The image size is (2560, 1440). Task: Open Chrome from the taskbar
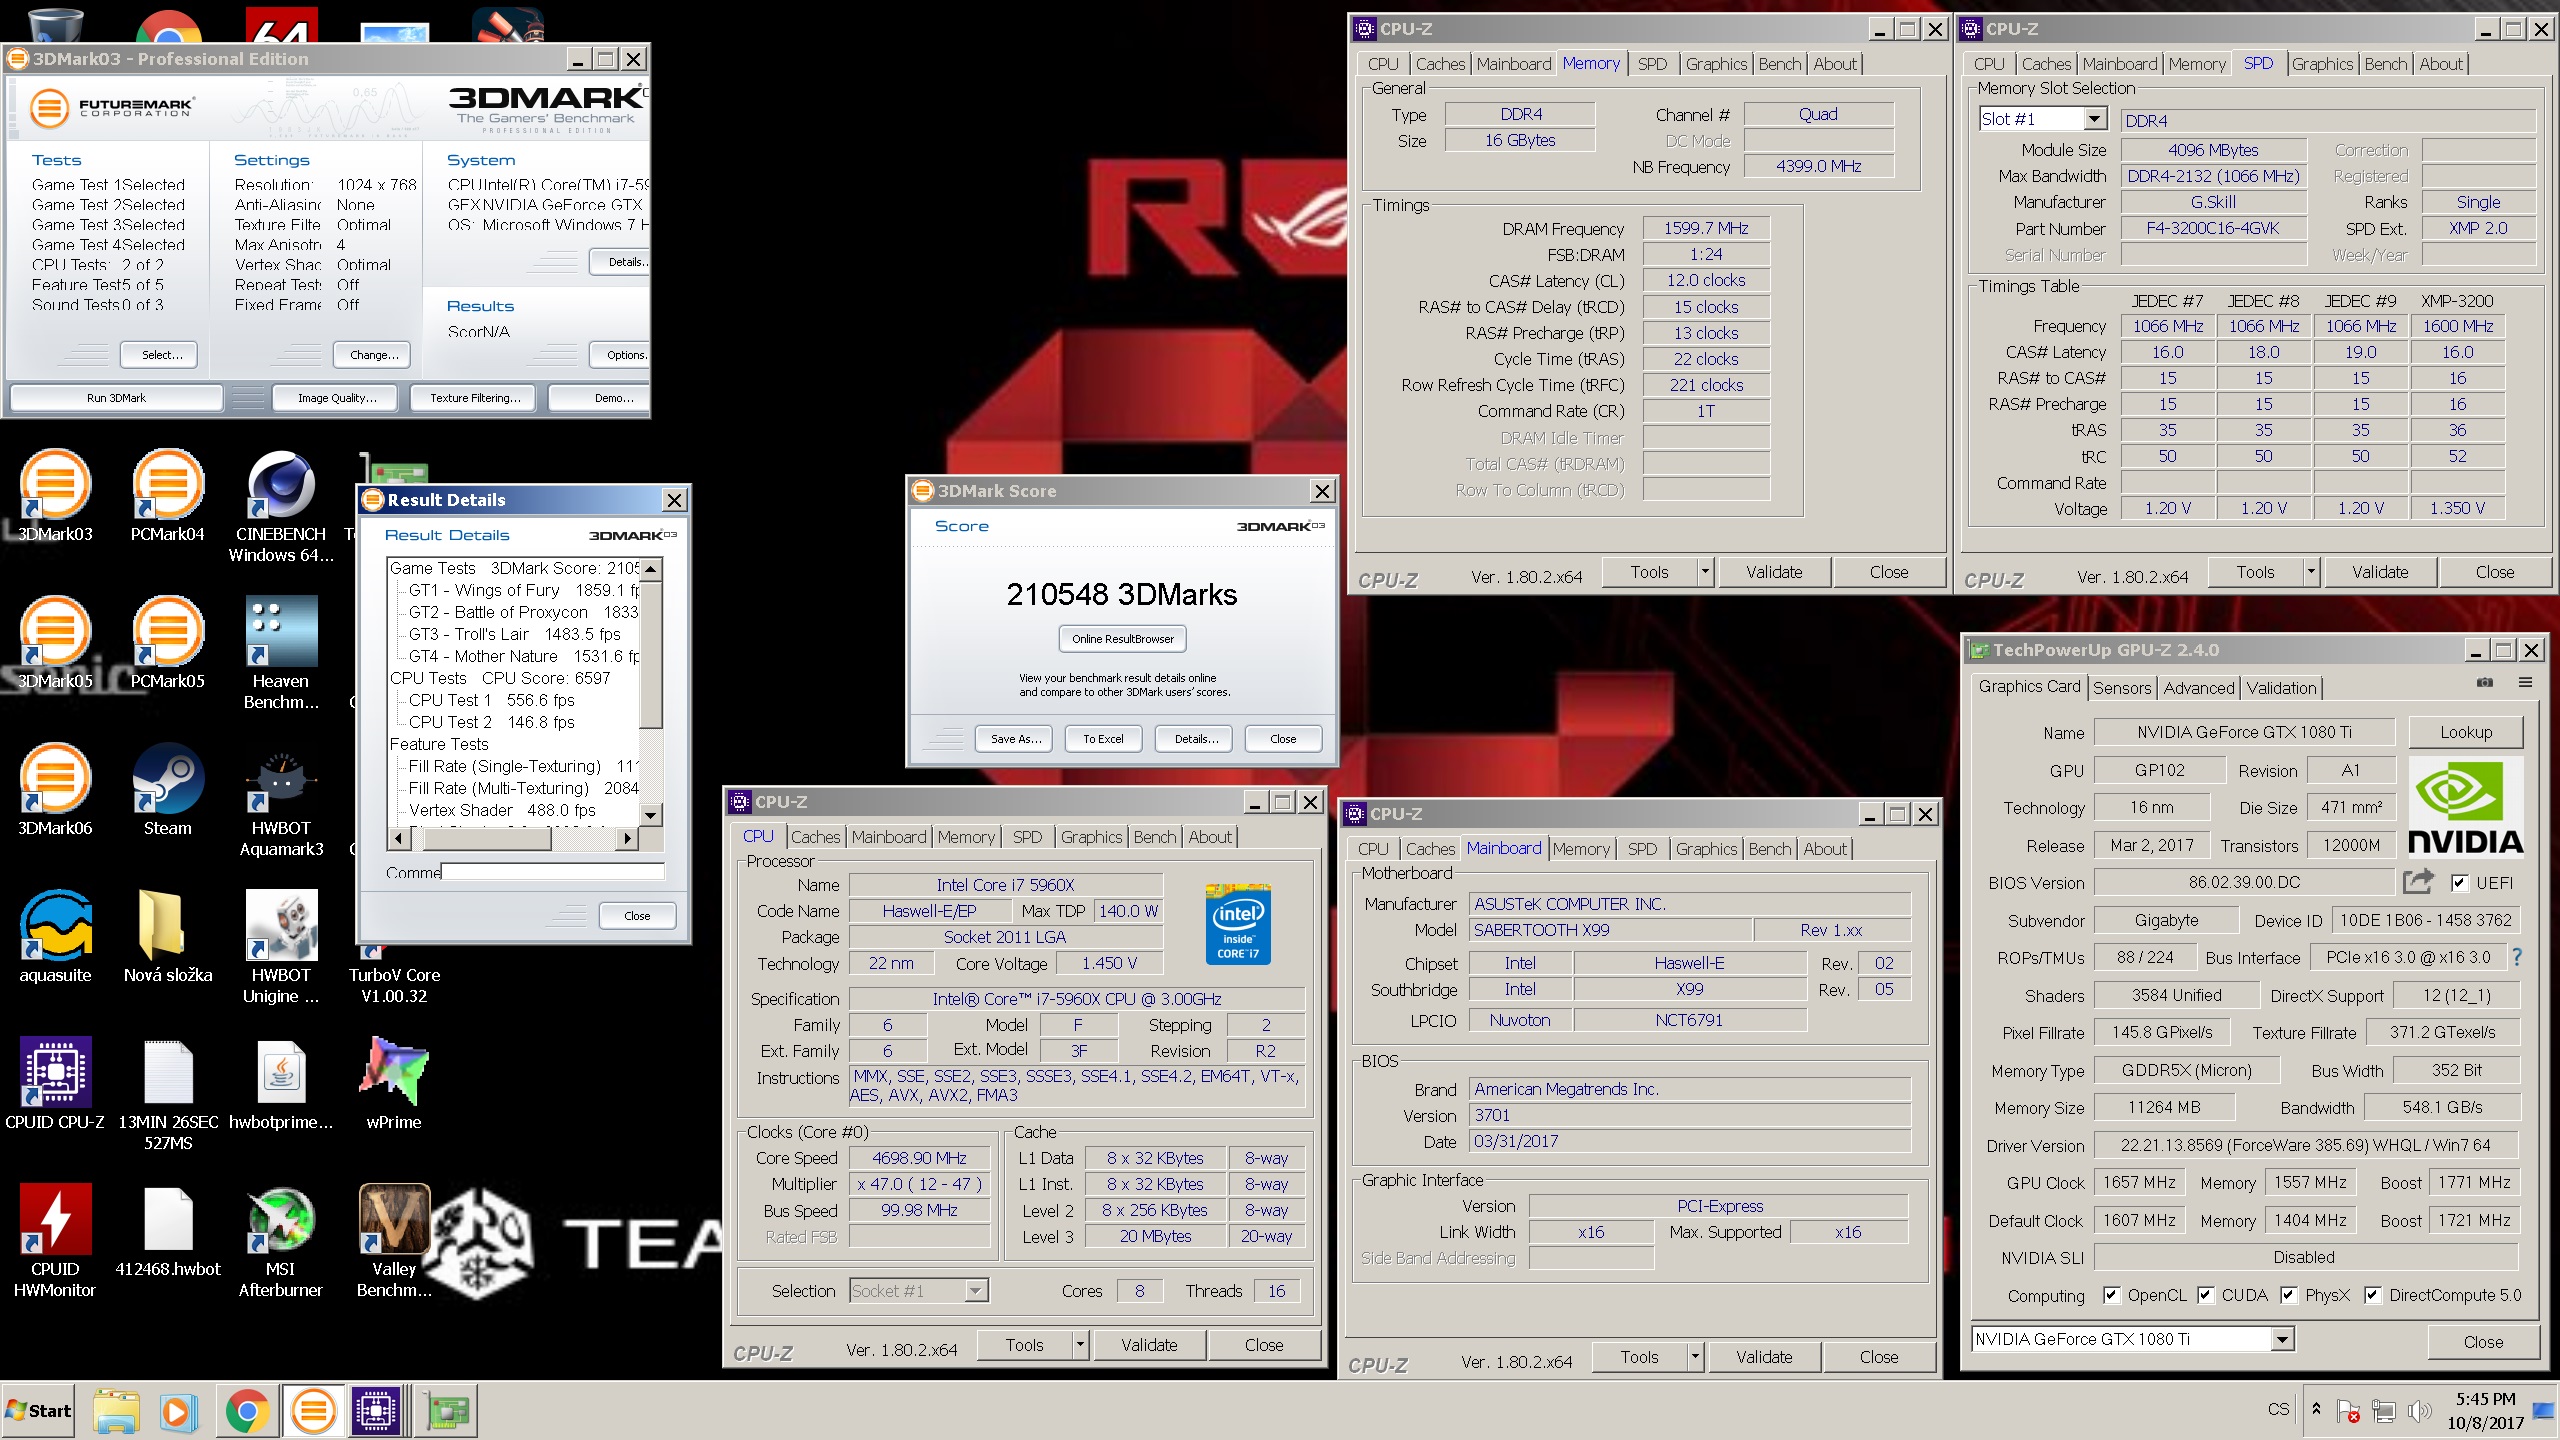tap(246, 1411)
